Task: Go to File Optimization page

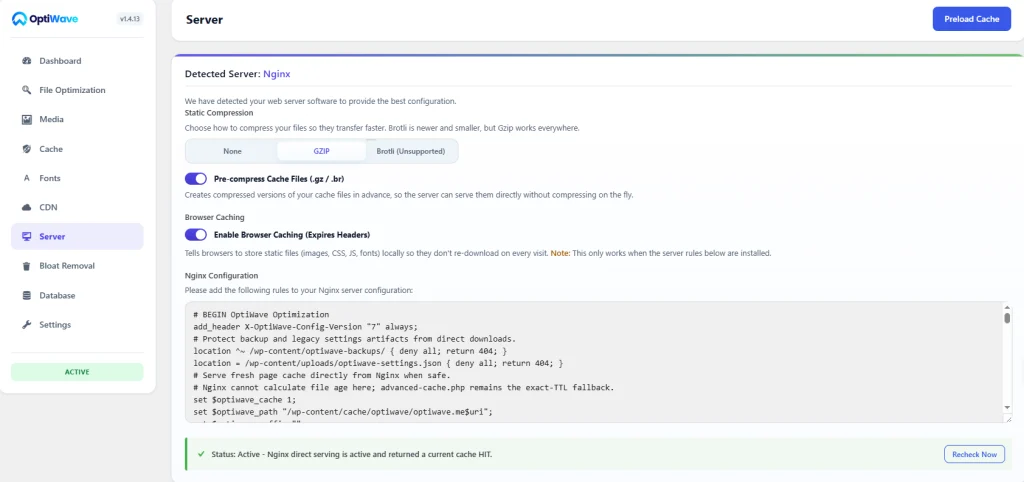Action: point(77,90)
